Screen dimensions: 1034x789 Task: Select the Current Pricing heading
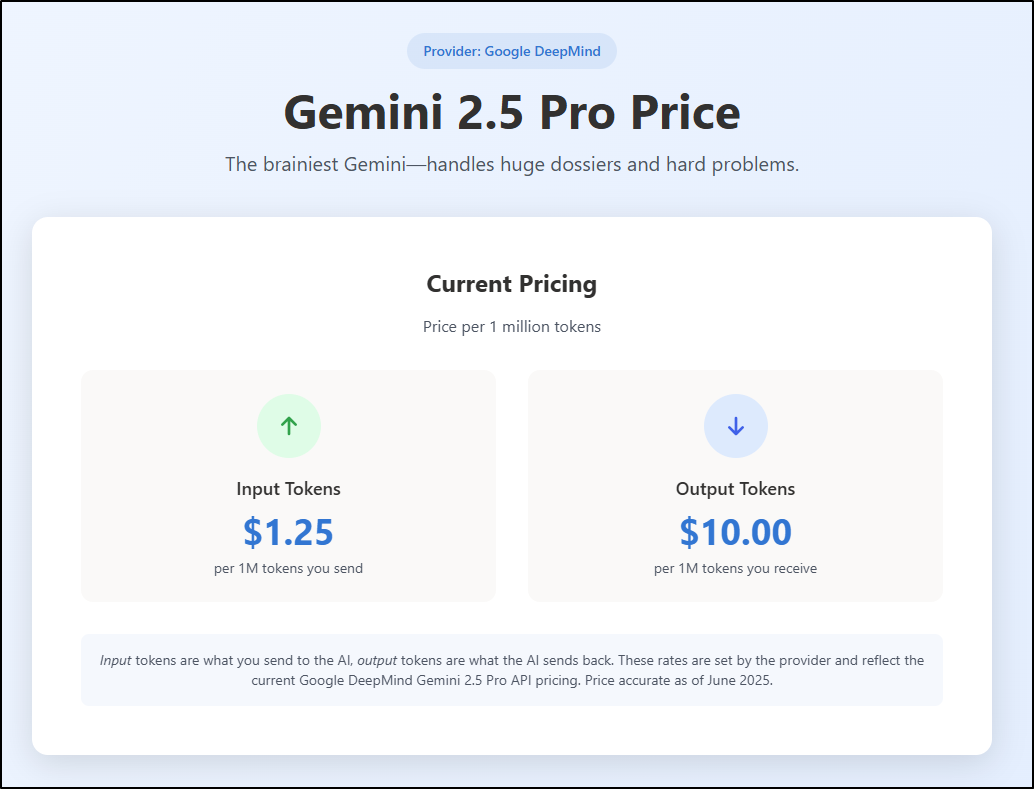point(512,284)
